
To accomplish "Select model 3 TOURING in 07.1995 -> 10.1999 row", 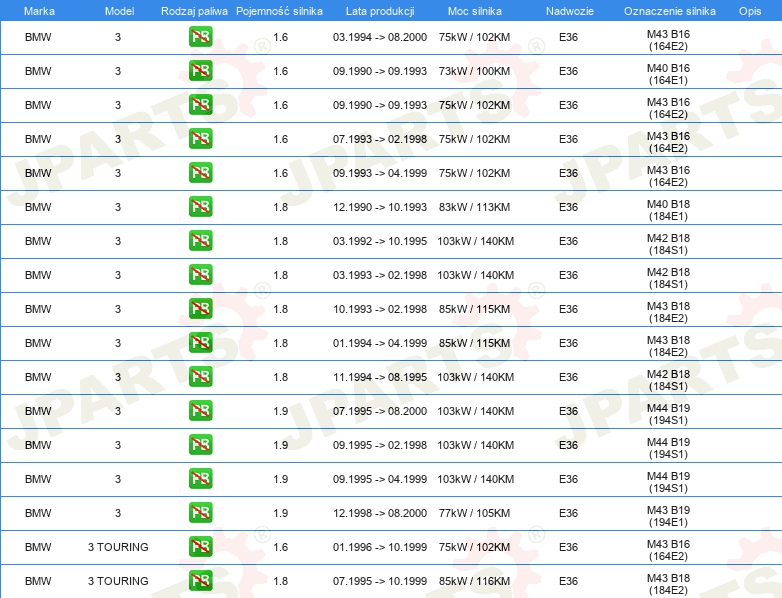I will pos(118,581).
